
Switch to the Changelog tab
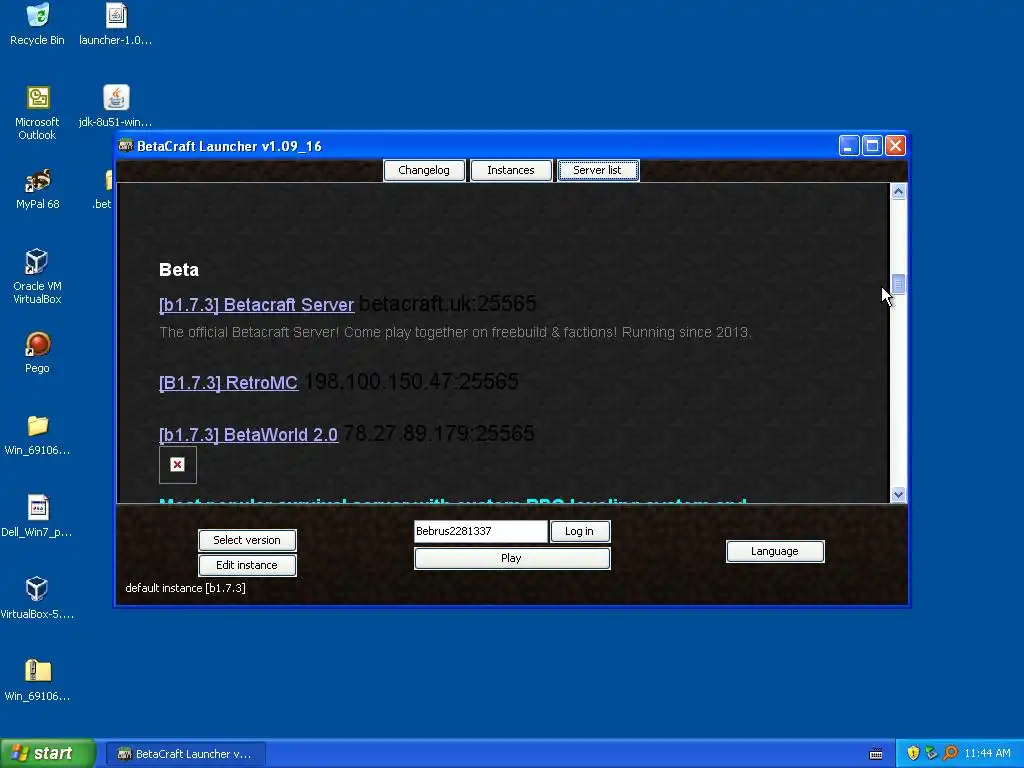[x=424, y=170]
